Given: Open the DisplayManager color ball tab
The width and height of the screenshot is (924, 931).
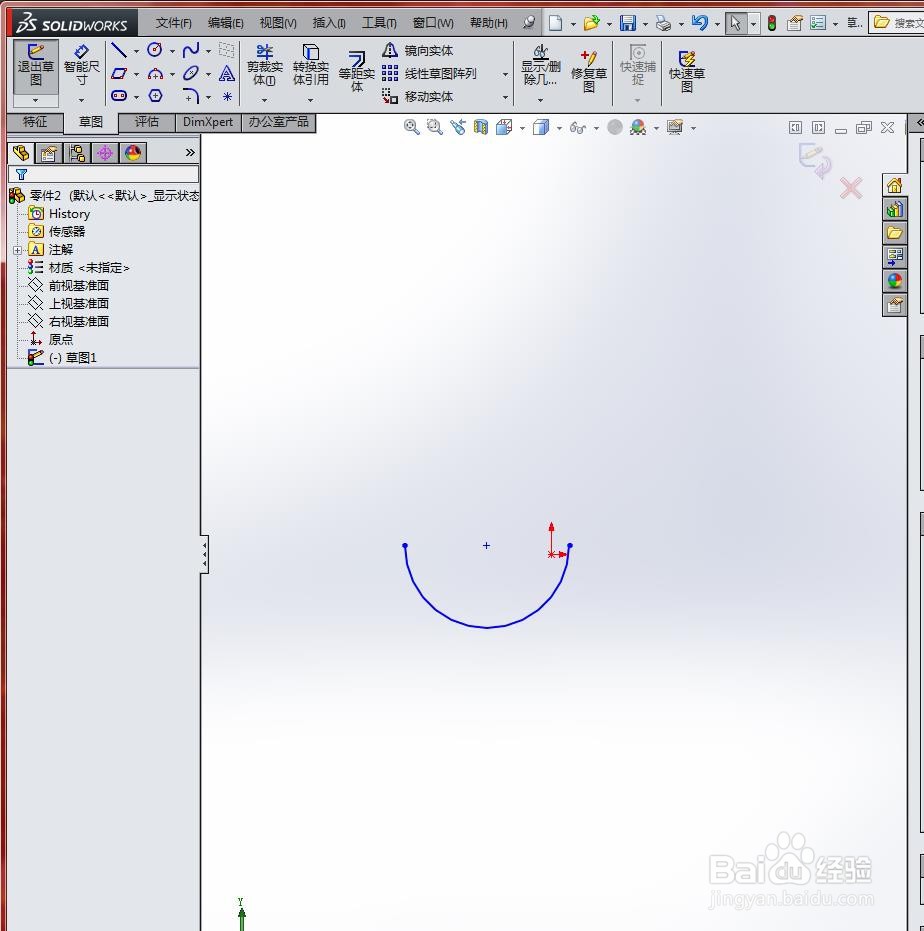Looking at the screenshot, I should click(x=133, y=153).
